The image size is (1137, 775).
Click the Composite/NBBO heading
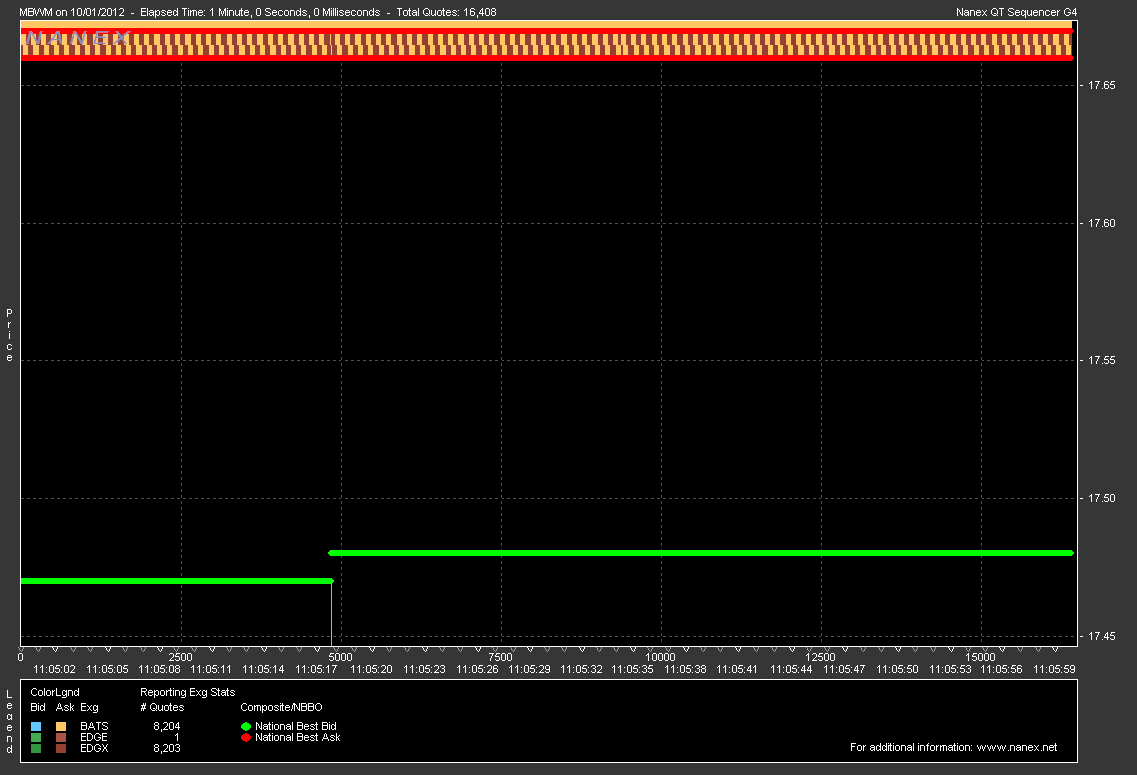[x=281, y=707]
